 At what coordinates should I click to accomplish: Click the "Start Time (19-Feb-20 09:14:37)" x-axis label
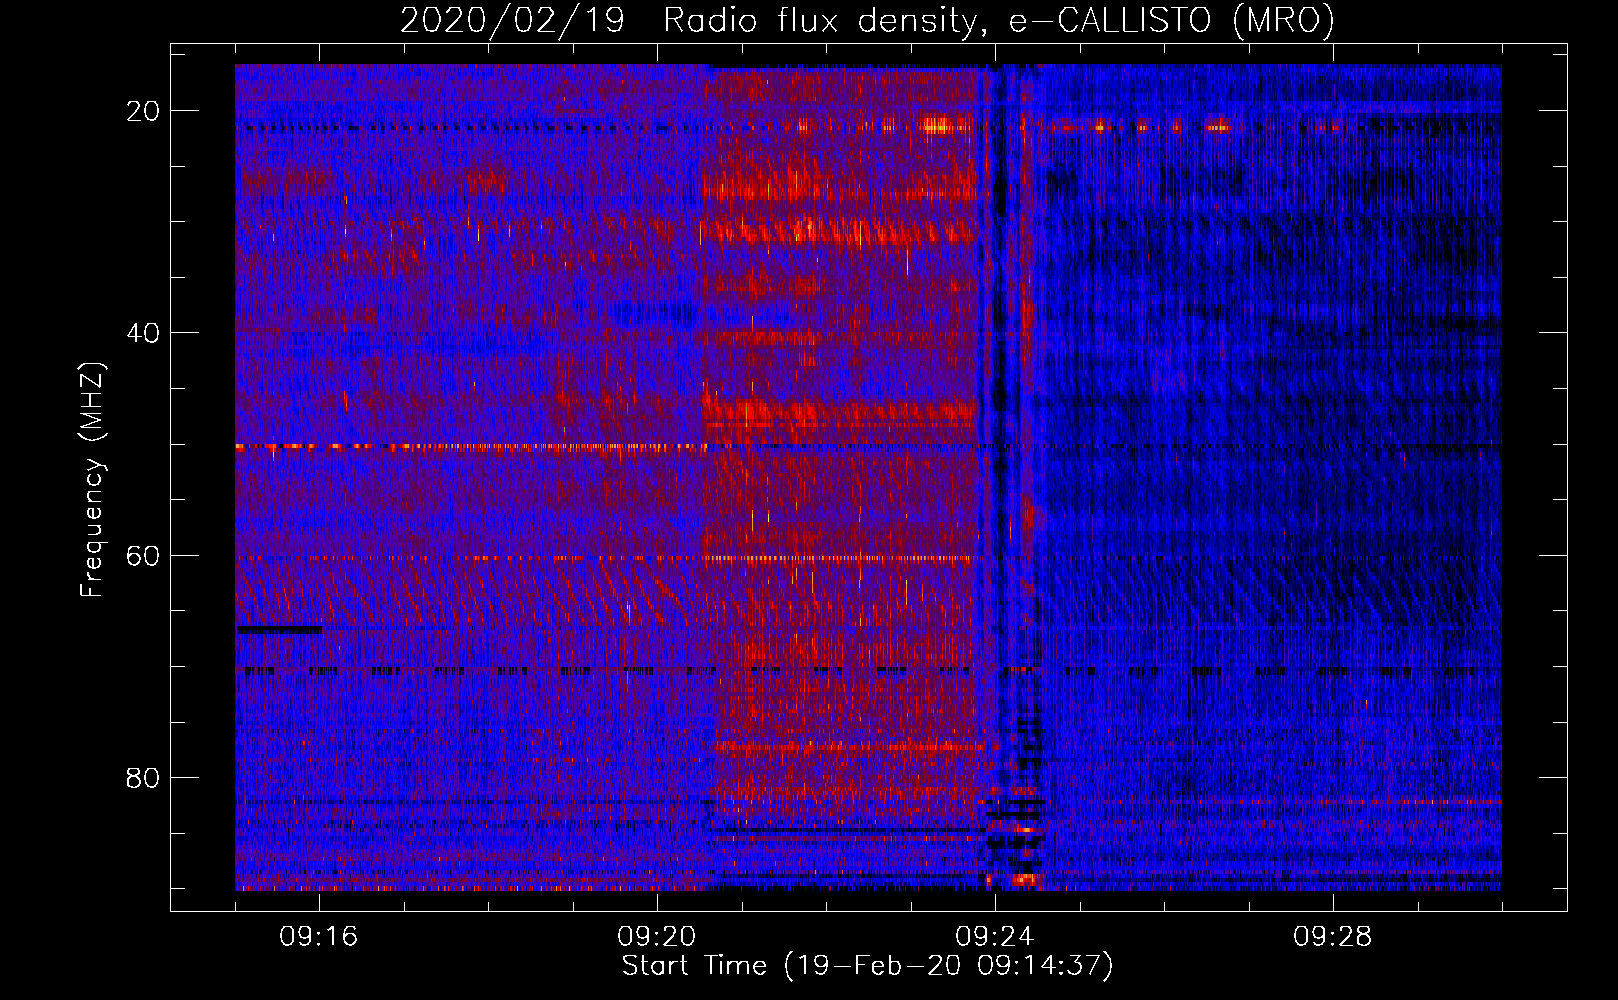(x=867, y=966)
